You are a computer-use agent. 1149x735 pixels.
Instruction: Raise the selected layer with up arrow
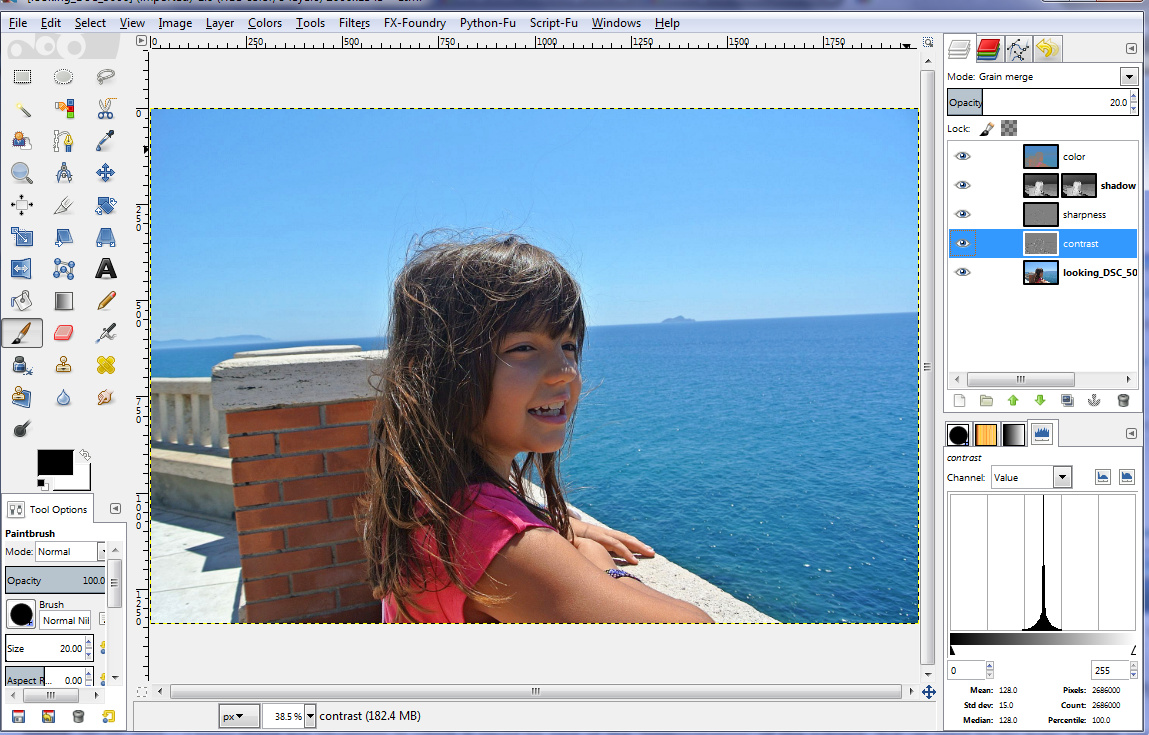pyautogui.click(x=1013, y=400)
